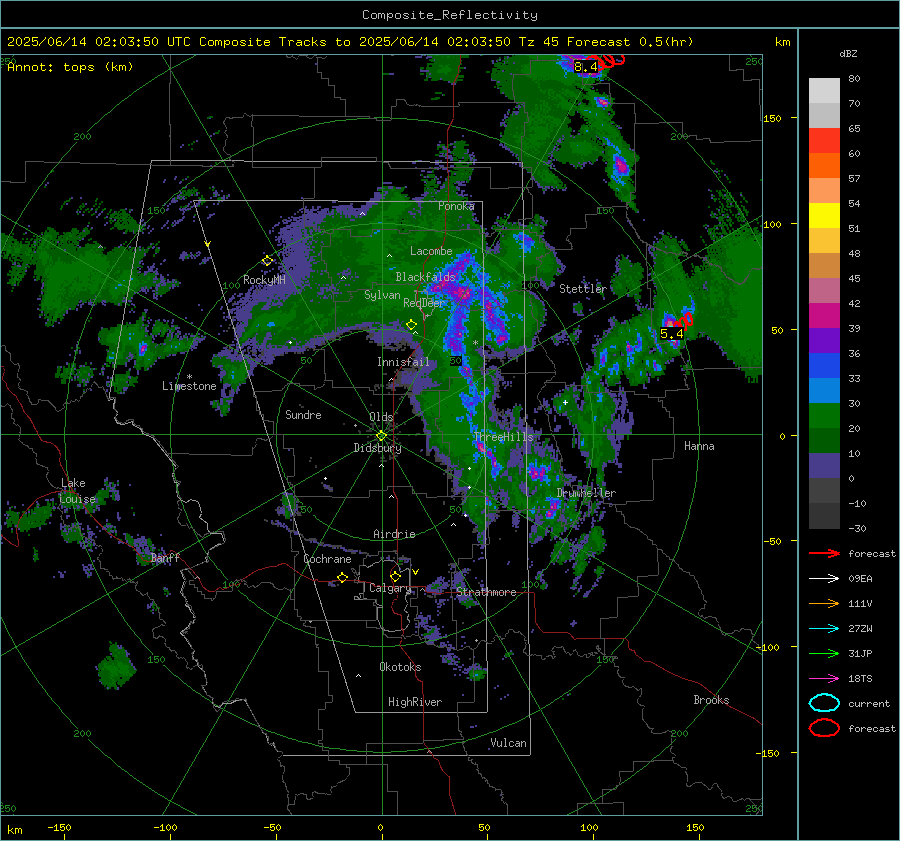Select the yellow 54-51 dBZ color swatch
Image resolution: width=900 pixels, height=841 pixels.
click(824, 215)
